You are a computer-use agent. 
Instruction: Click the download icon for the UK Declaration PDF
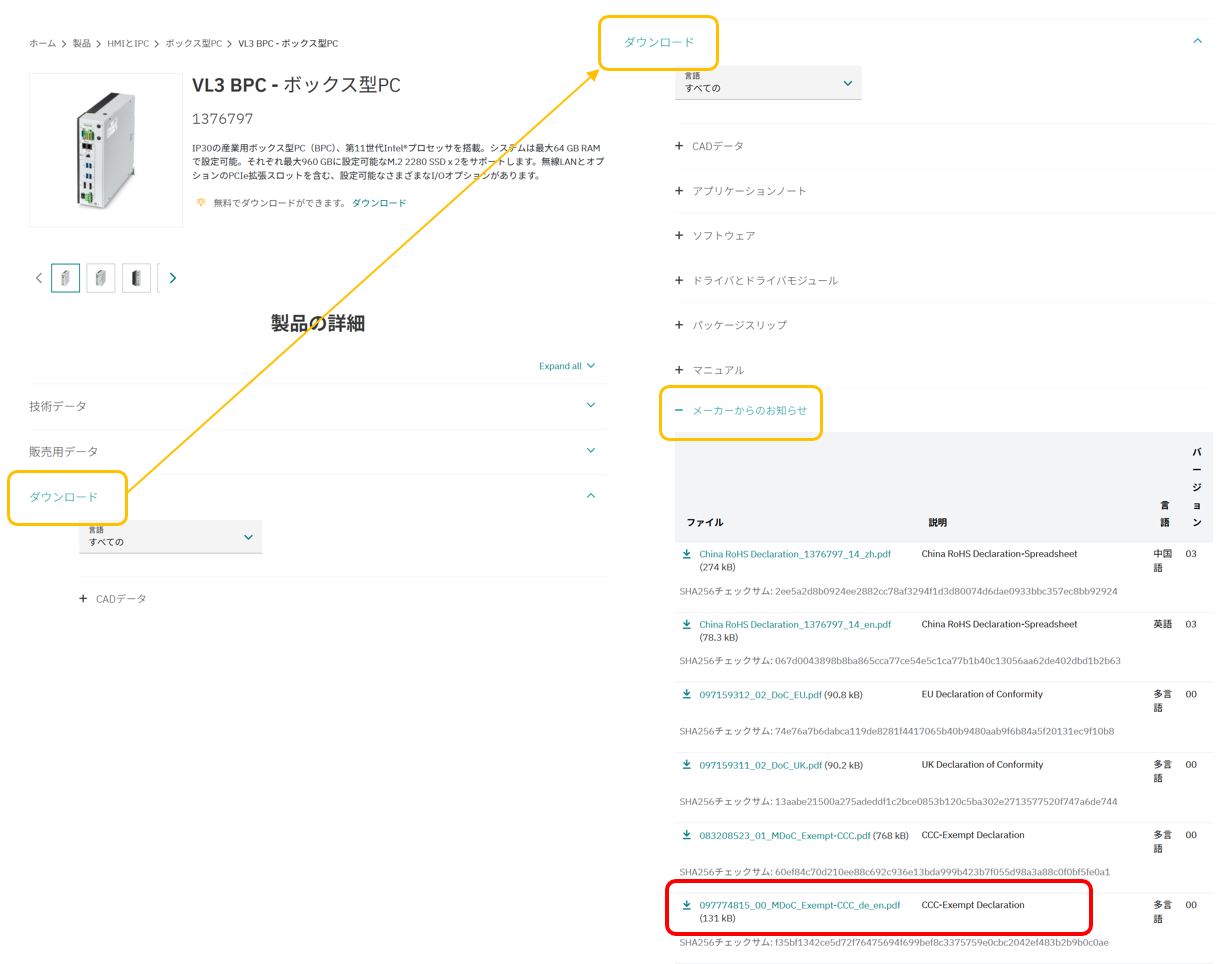point(686,764)
